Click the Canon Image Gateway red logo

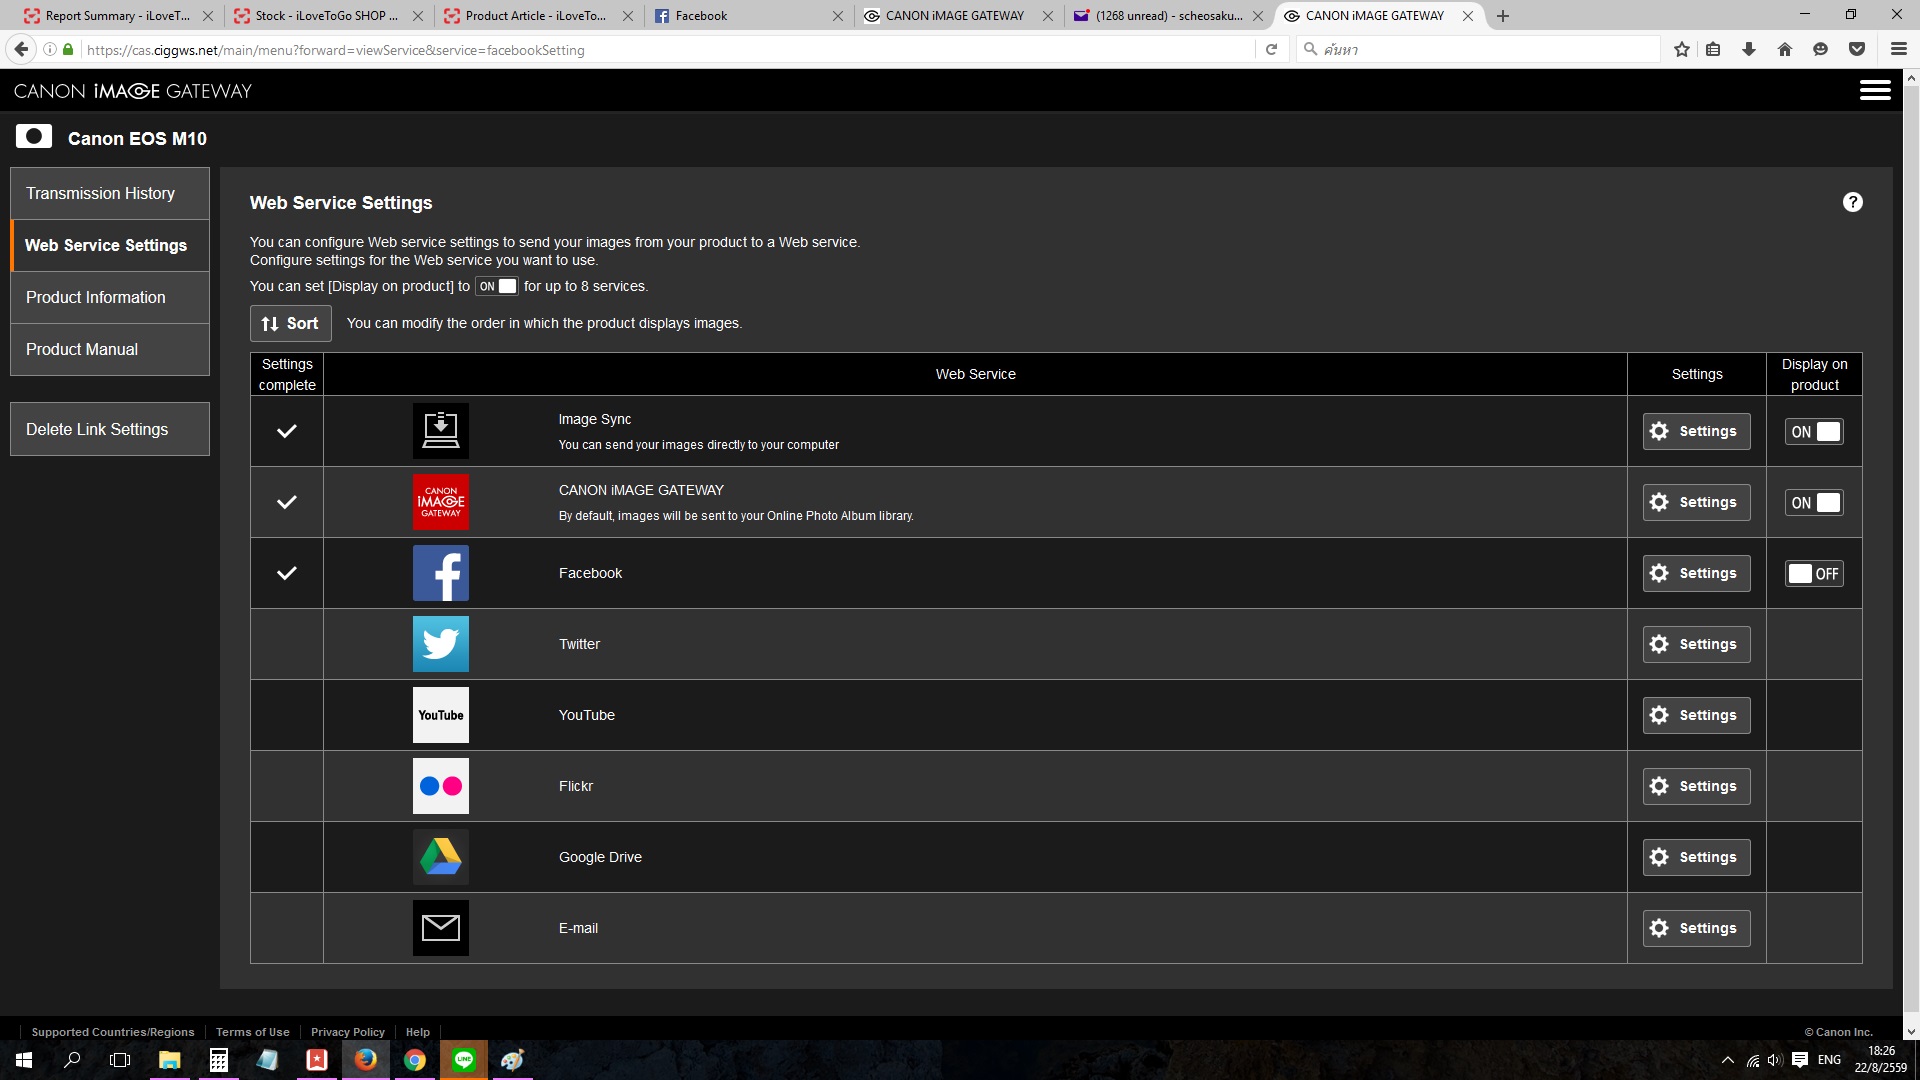[x=441, y=502]
